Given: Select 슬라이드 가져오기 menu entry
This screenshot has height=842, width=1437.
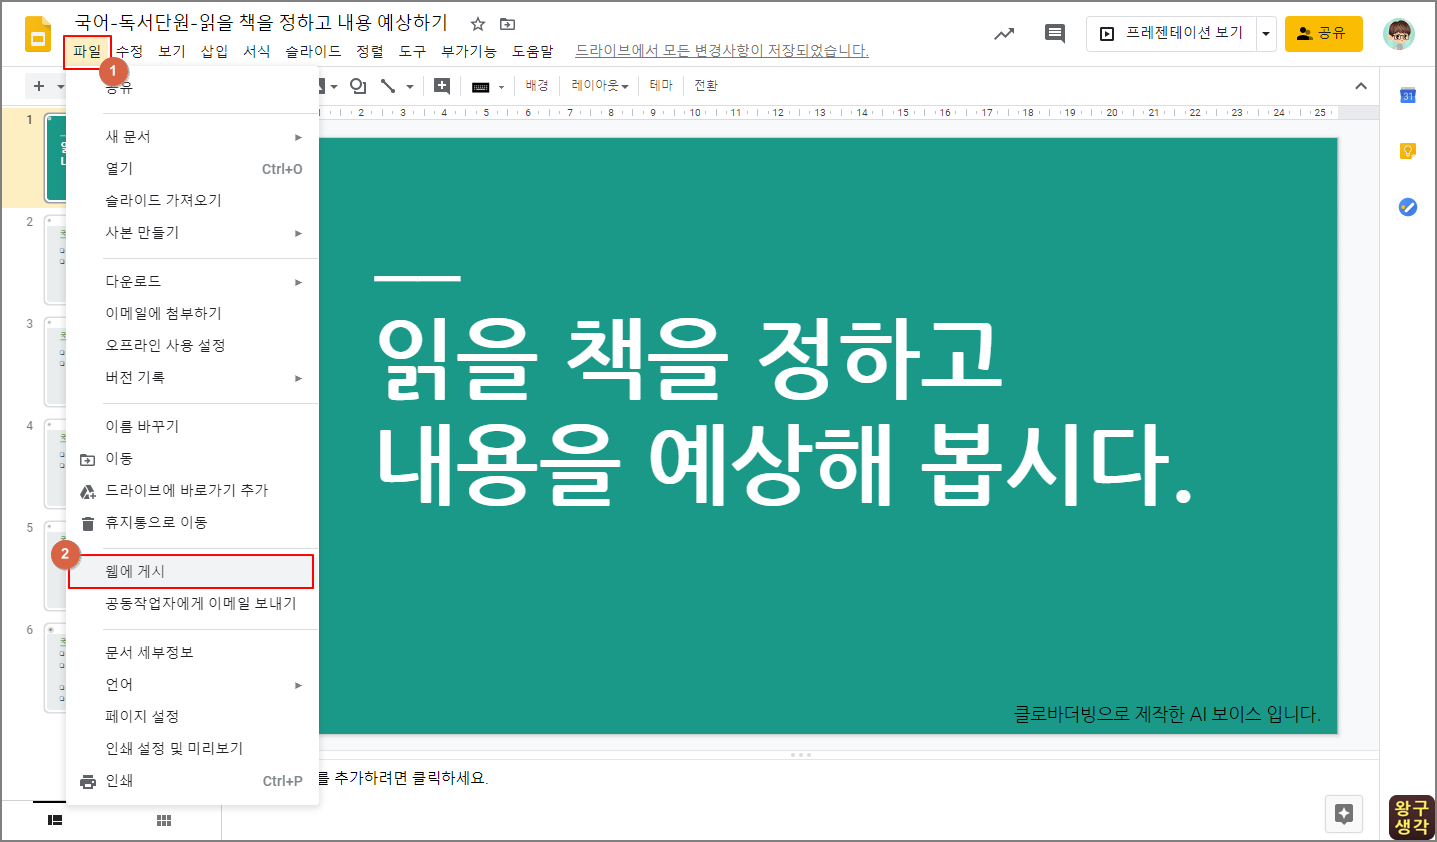Looking at the screenshot, I should [192, 201].
